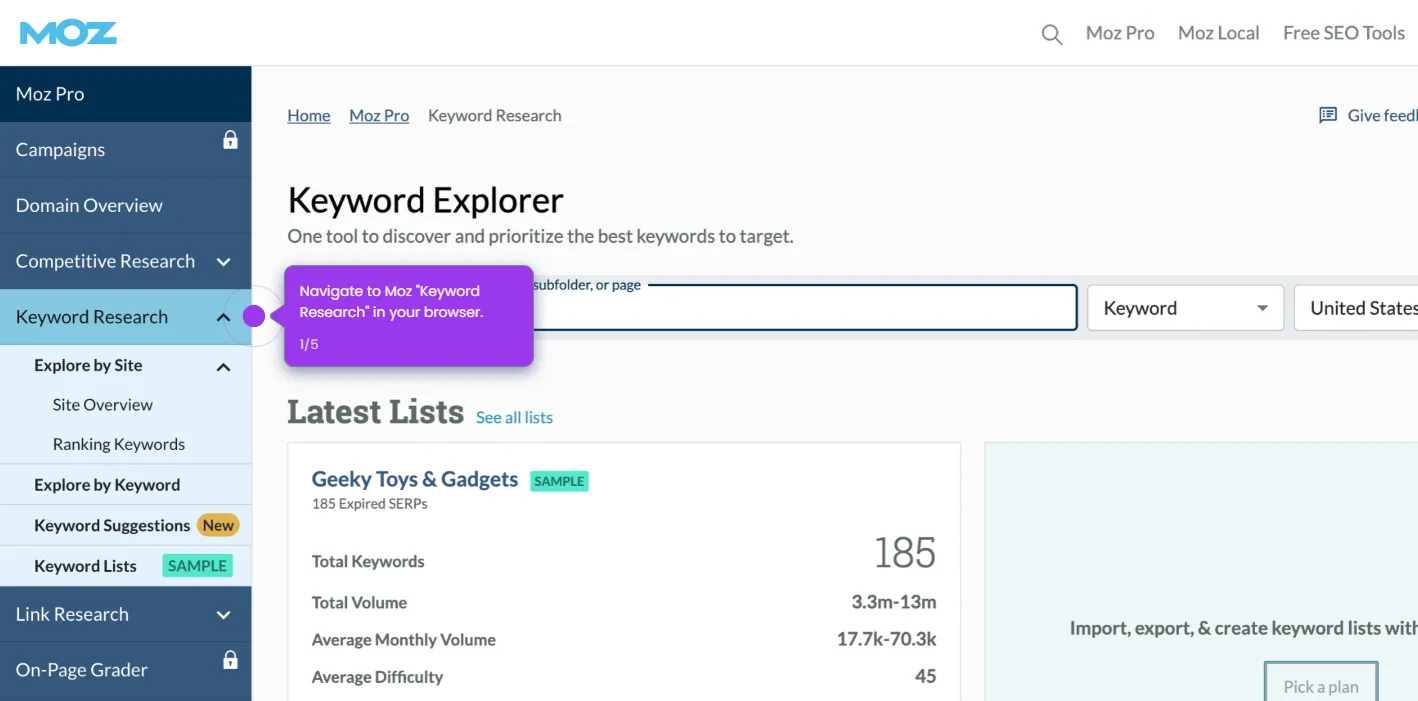Go to Site Overview
The image size is (1418, 701).
(103, 405)
